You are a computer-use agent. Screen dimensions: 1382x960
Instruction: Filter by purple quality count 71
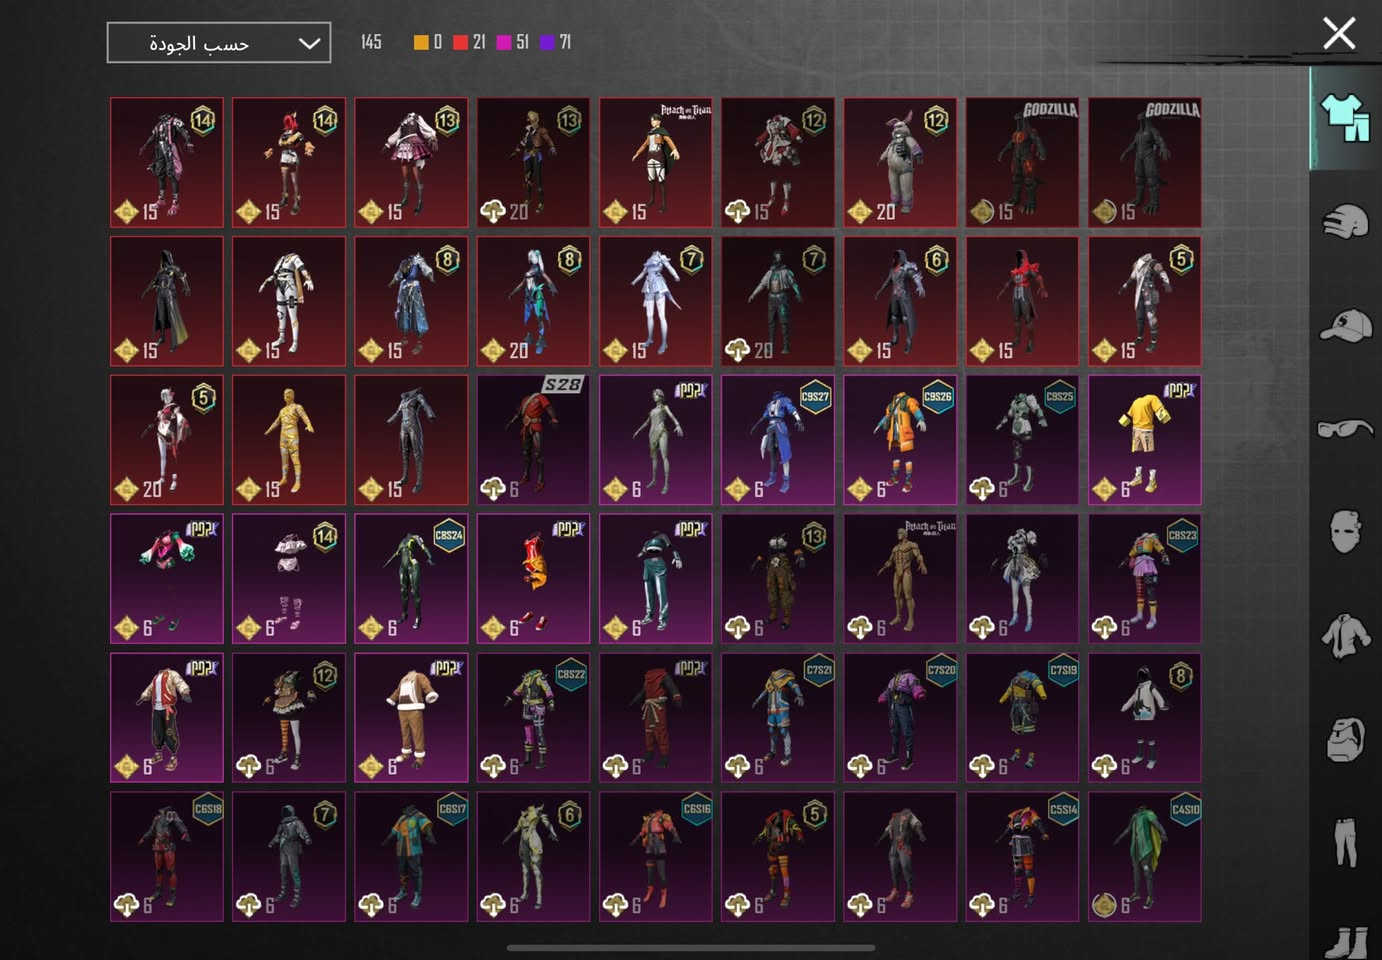coord(555,42)
